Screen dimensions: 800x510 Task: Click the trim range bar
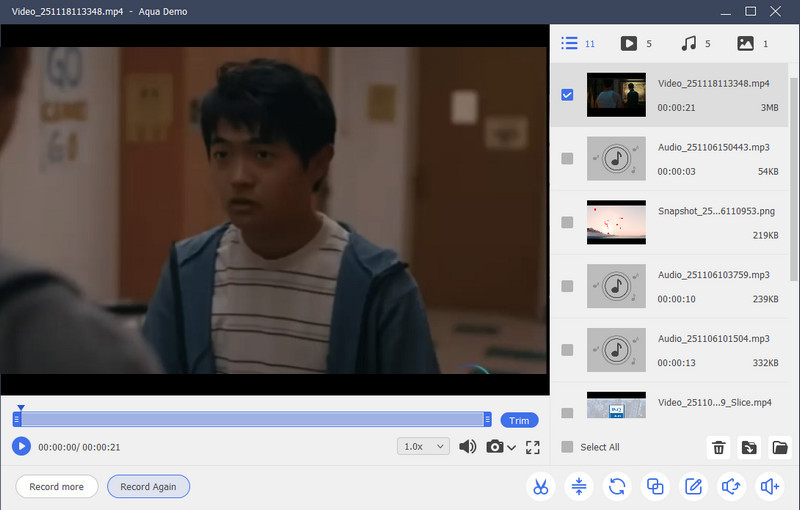click(x=252, y=419)
